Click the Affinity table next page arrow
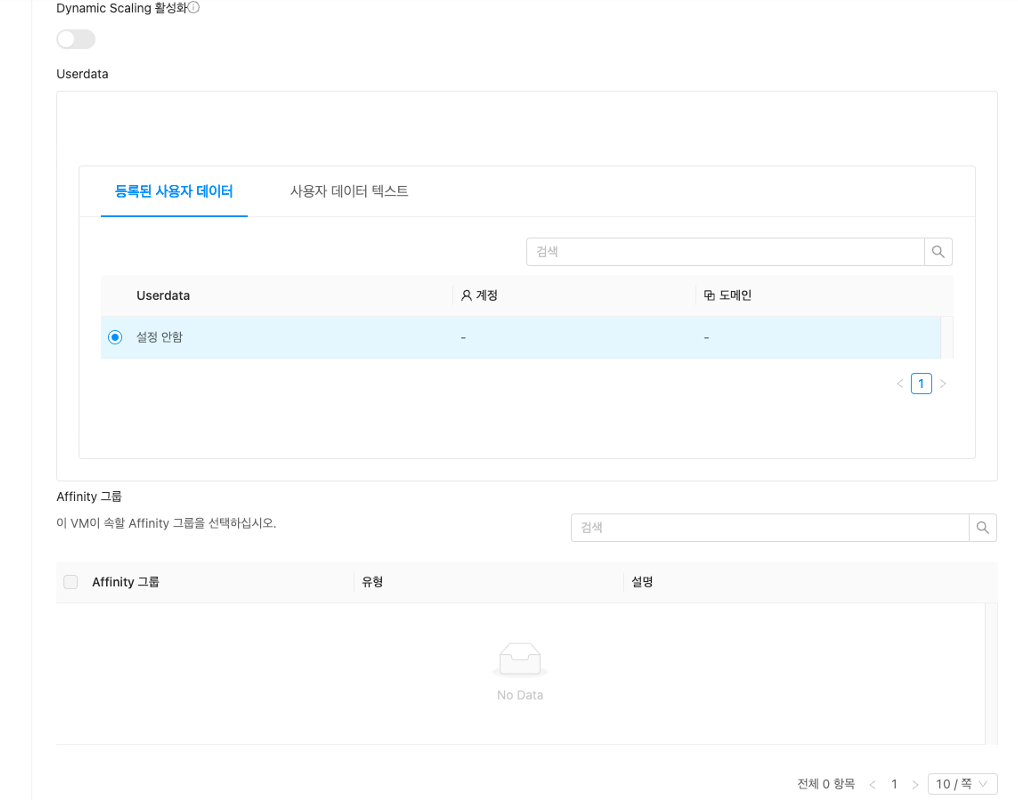The height and width of the screenshot is (800, 1018). [x=915, y=785]
